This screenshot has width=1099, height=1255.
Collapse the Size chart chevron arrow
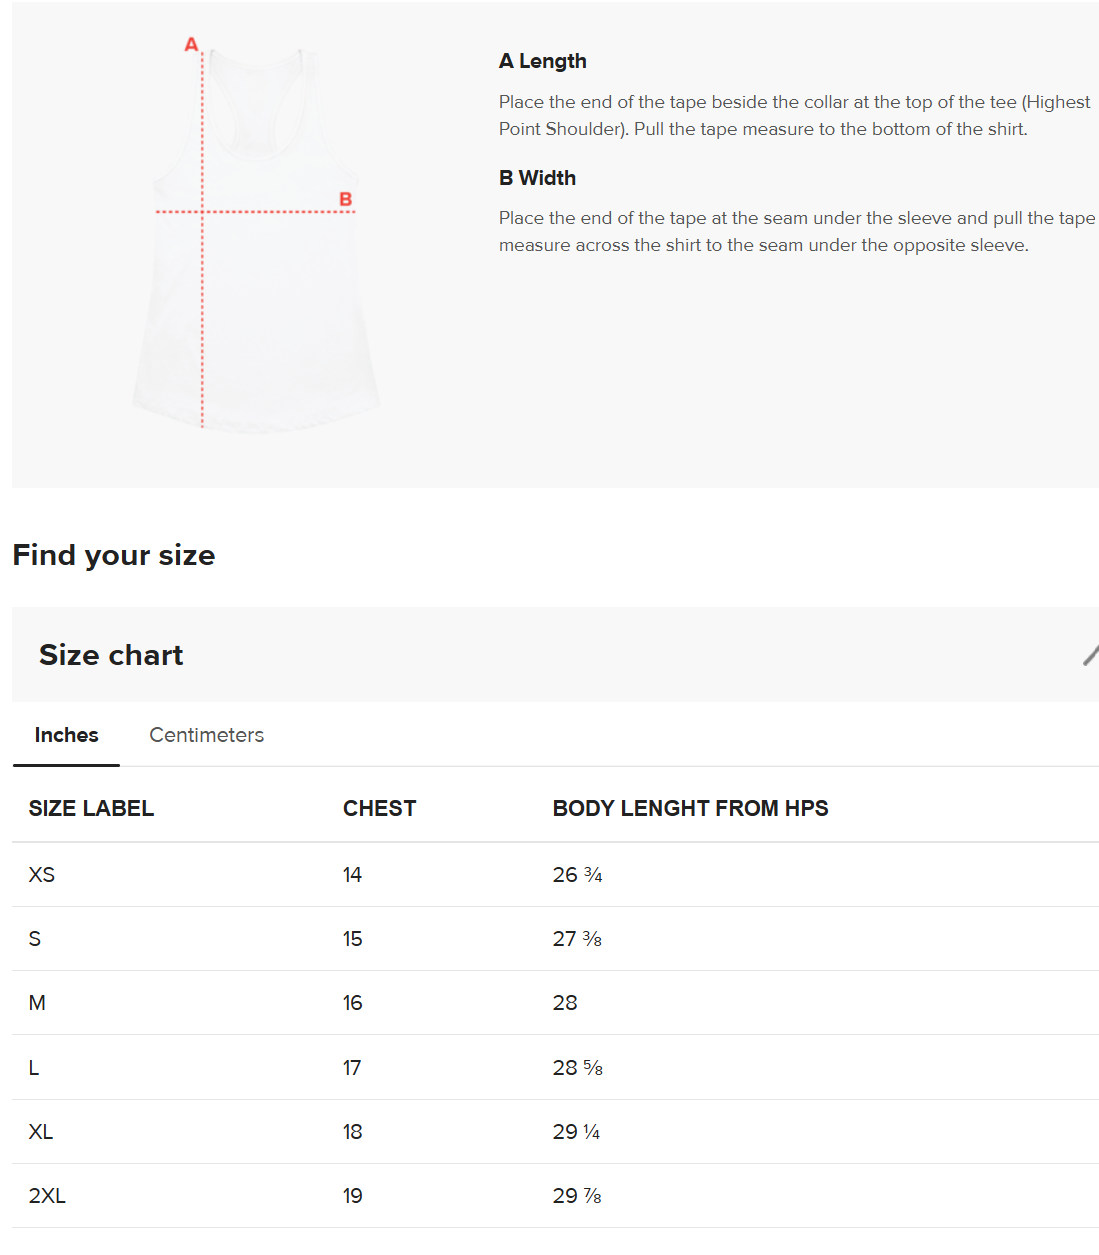pos(1091,655)
